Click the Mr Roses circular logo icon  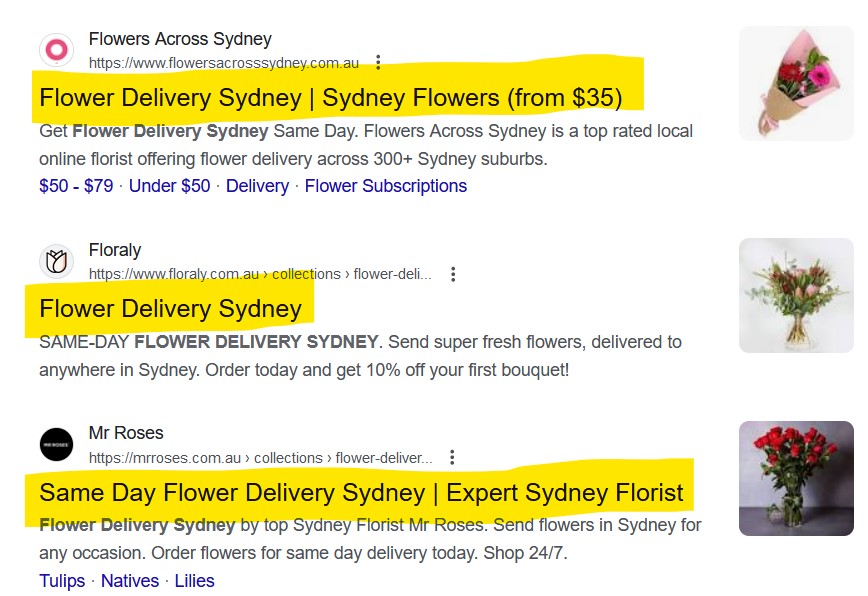coord(55,443)
